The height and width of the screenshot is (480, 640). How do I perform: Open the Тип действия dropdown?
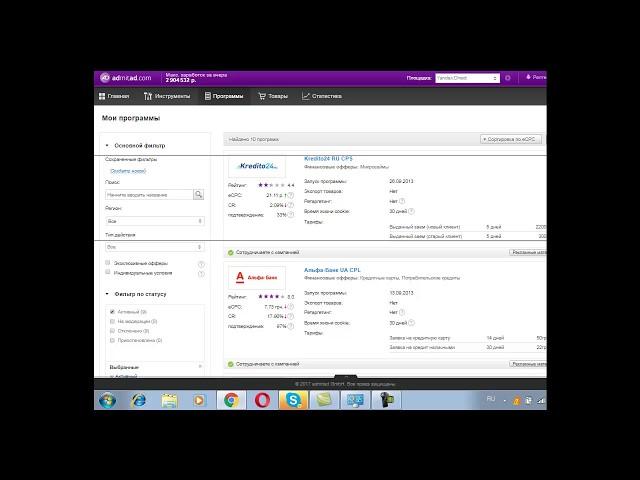(x=155, y=247)
